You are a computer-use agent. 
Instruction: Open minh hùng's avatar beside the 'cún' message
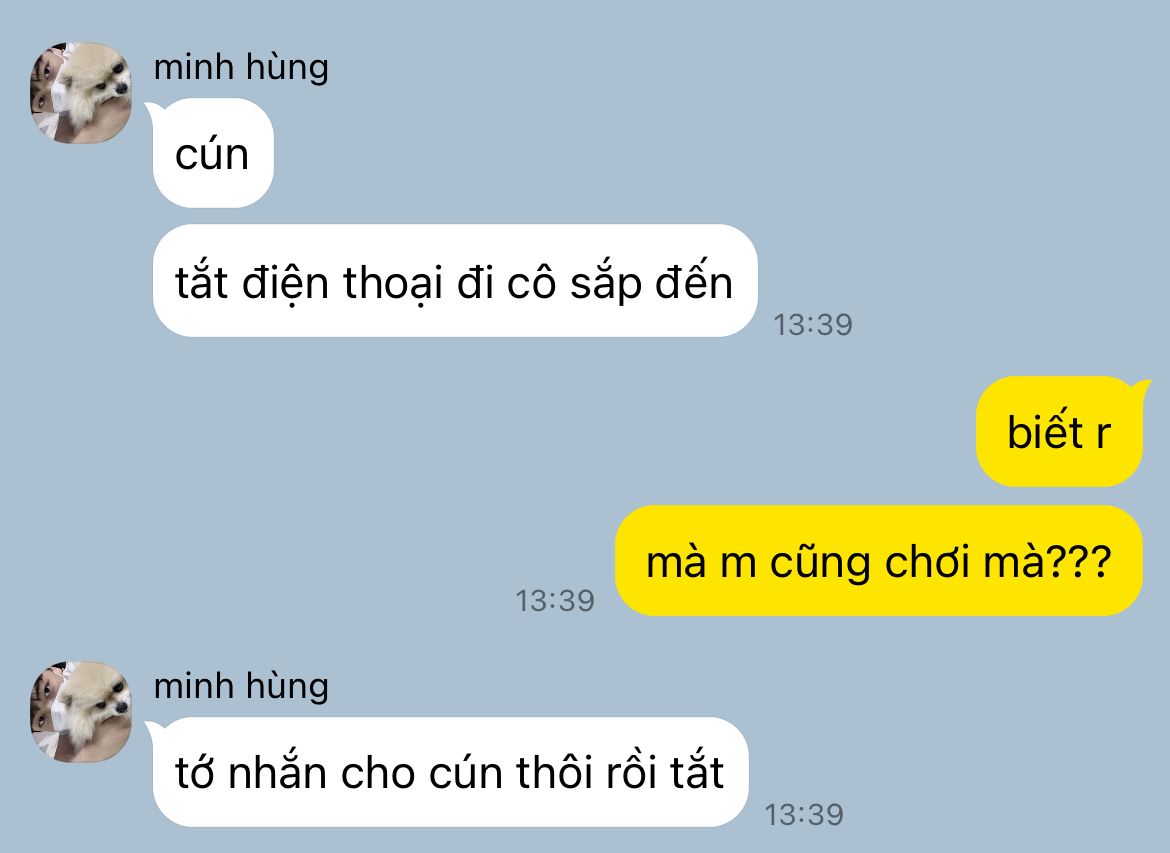(x=81, y=93)
